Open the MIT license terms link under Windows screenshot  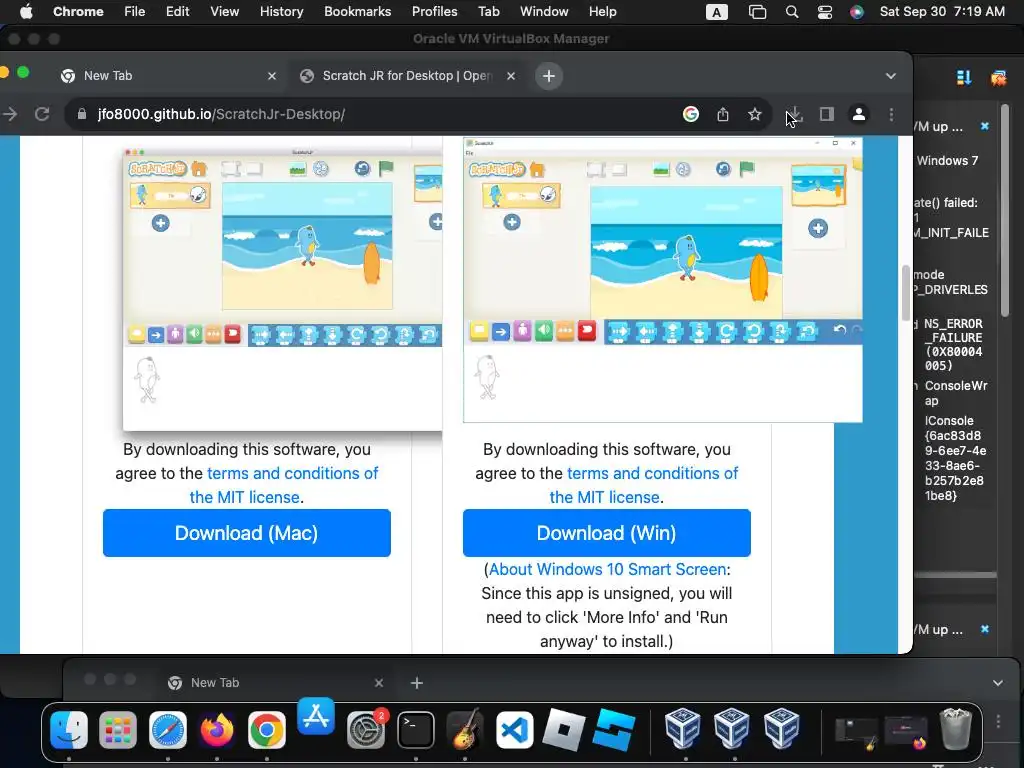tap(643, 485)
